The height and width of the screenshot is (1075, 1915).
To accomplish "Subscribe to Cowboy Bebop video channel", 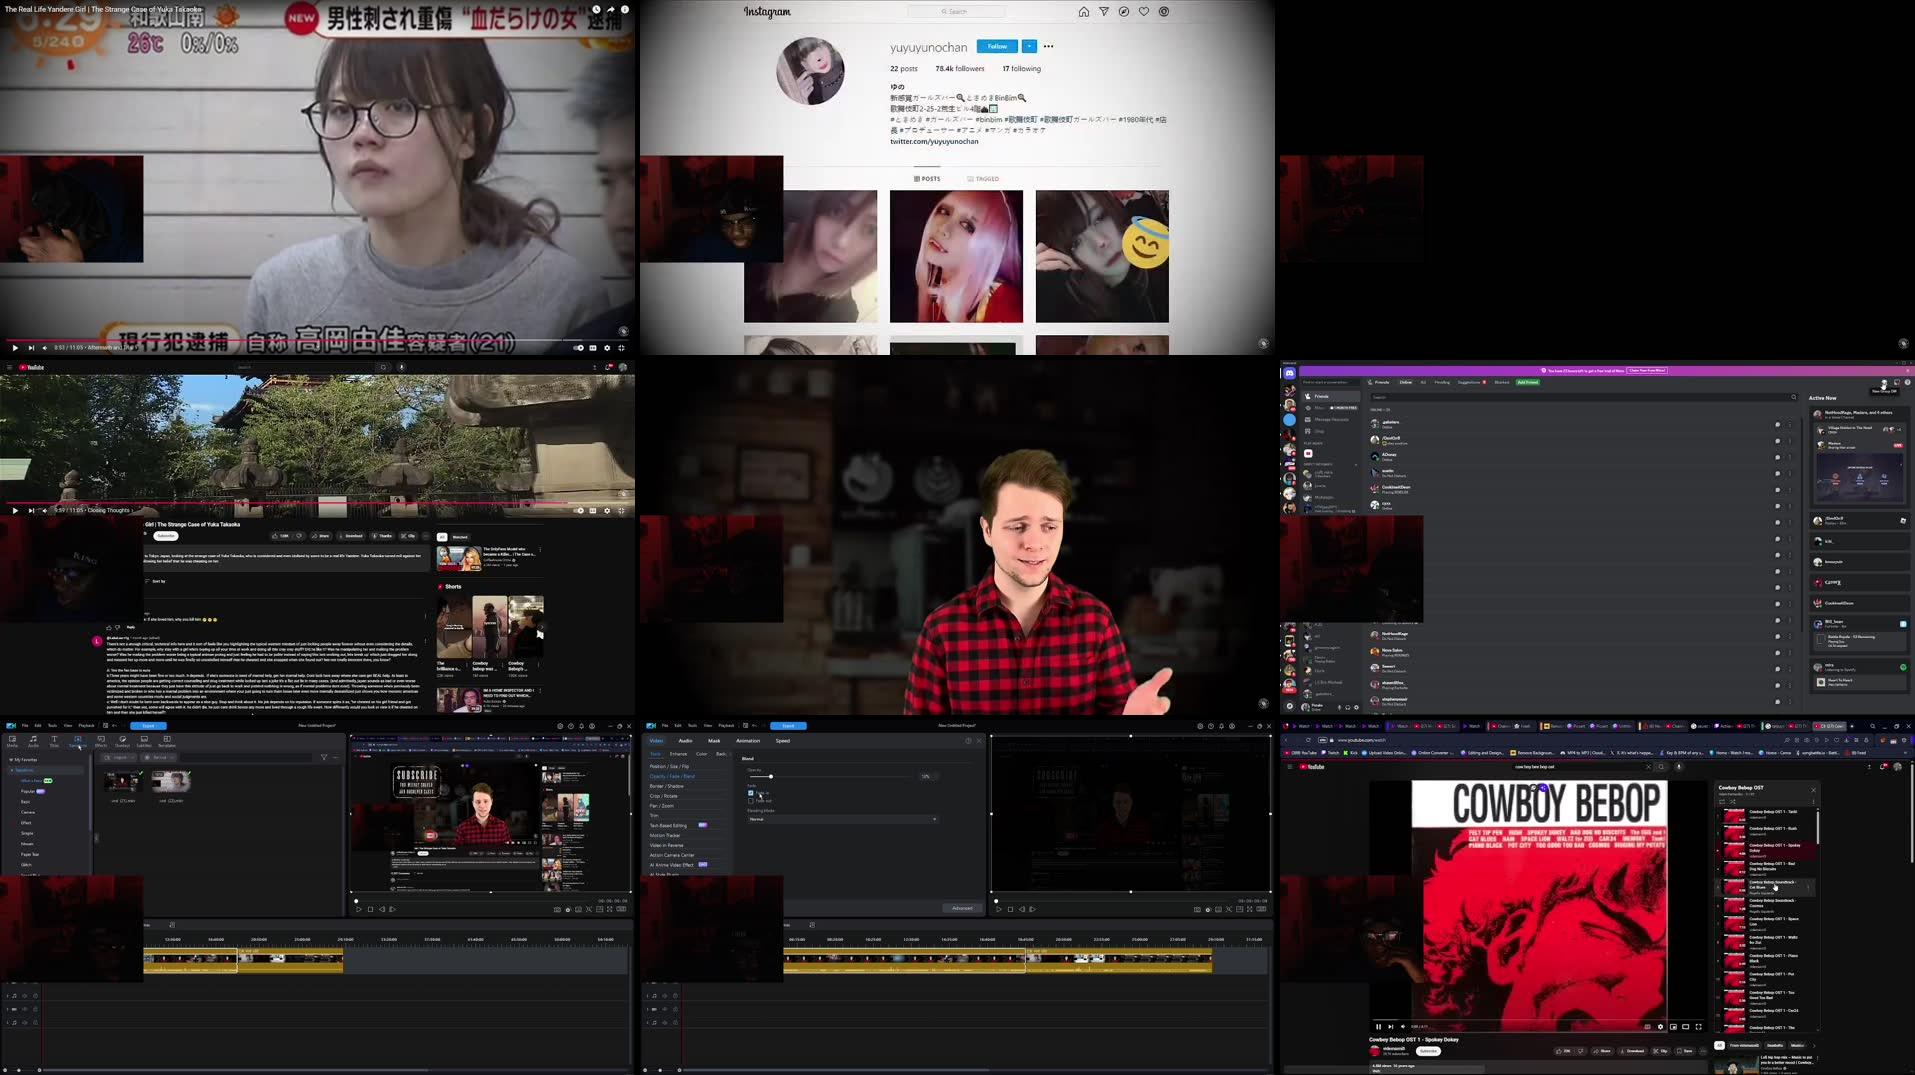I will (1428, 1051).
